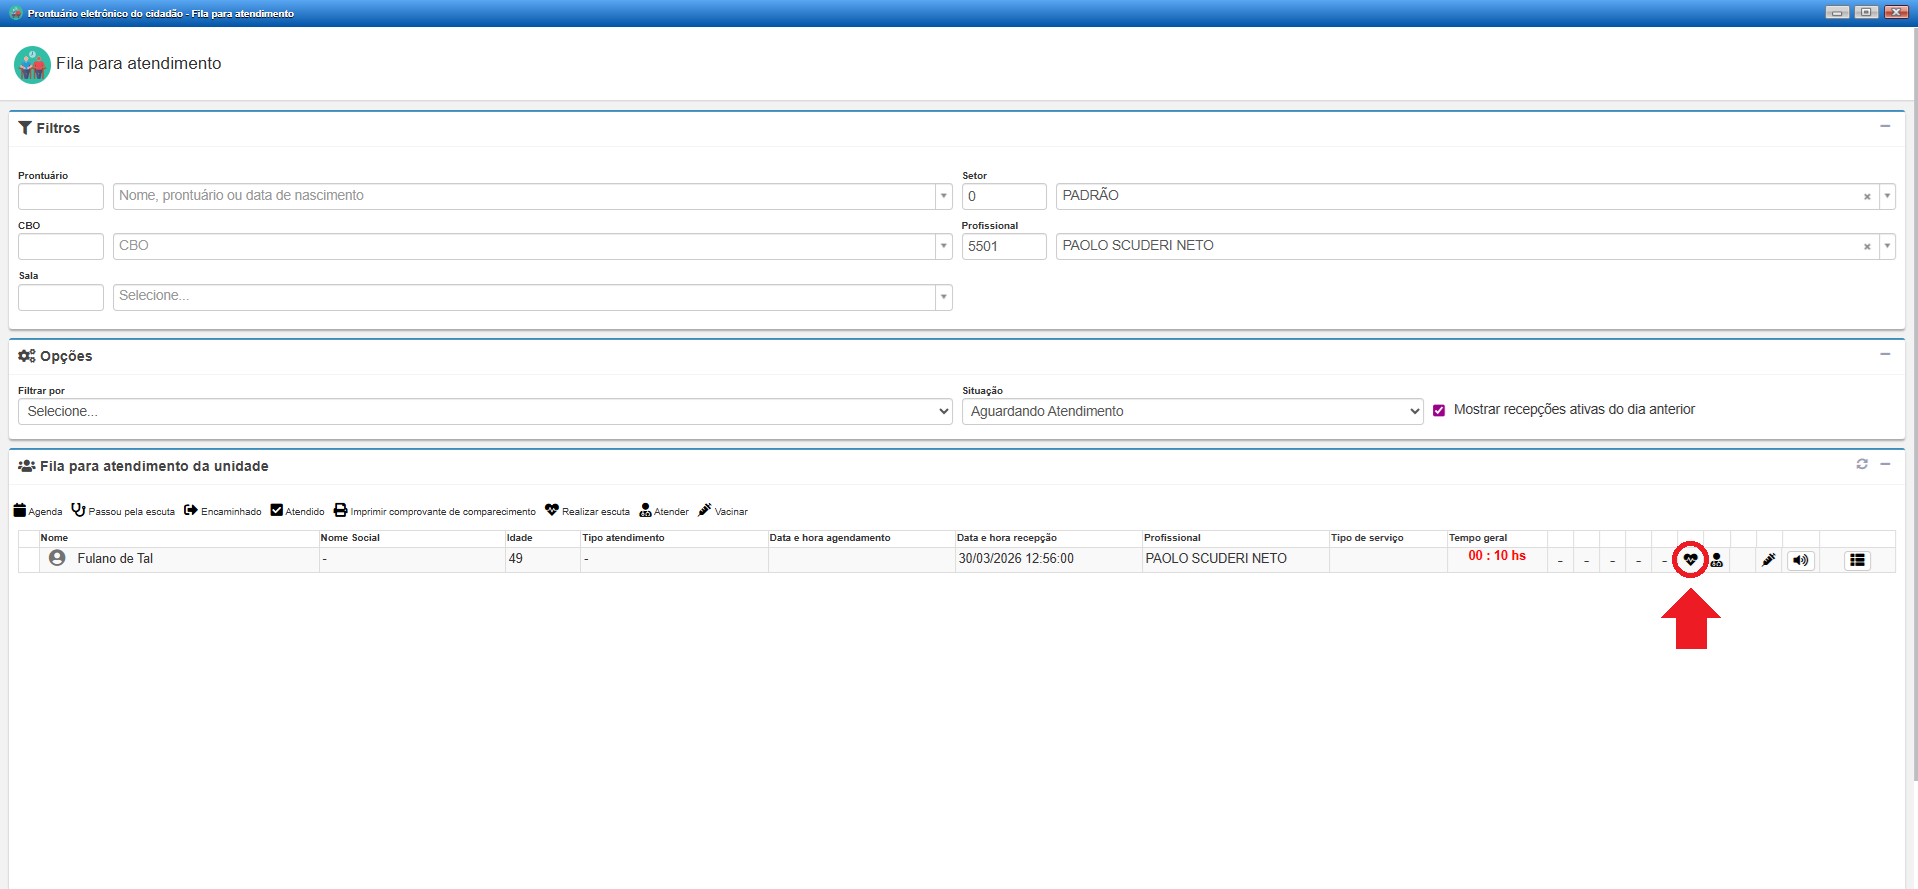The height and width of the screenshot is (889, 1918).
Task: Click the patient name search field
Action: point(524,196)
